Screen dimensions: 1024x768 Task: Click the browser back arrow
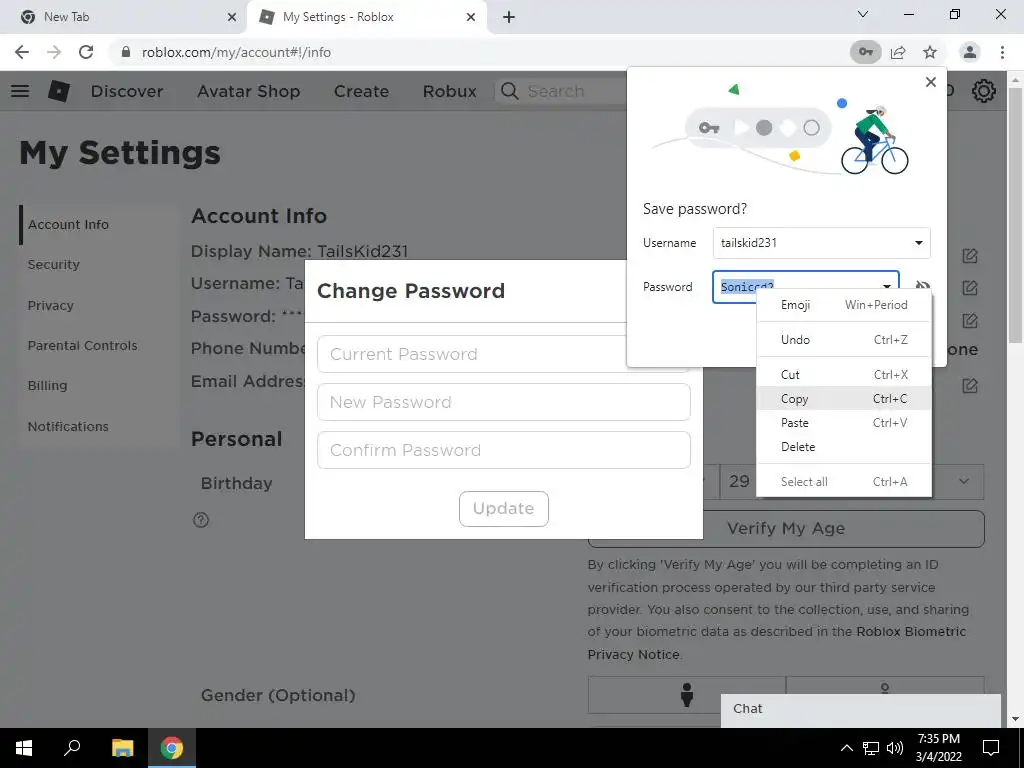point(22,52)
